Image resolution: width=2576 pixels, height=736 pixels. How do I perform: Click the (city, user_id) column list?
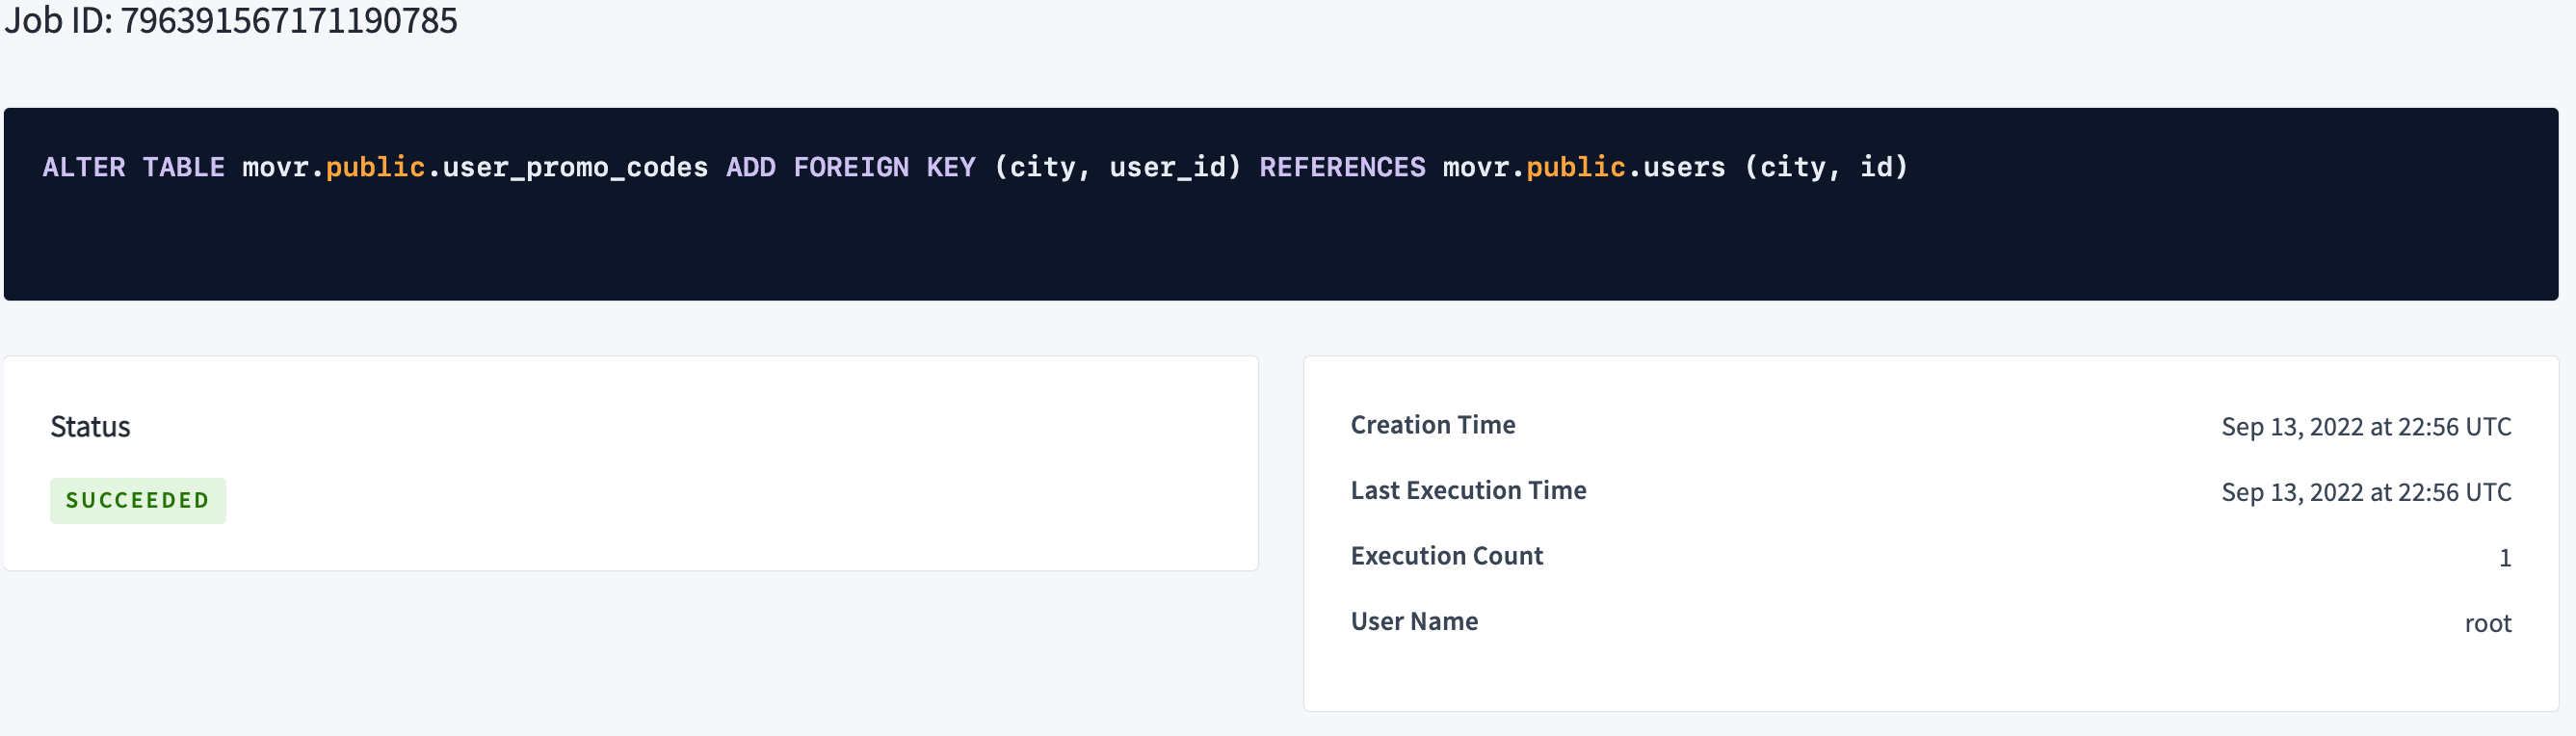[1116, 167]
